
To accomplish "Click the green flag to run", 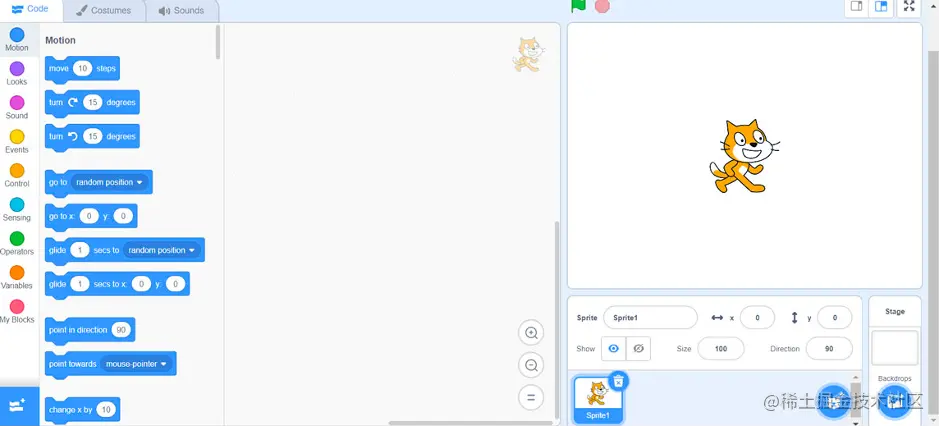I will pos(578,5).
